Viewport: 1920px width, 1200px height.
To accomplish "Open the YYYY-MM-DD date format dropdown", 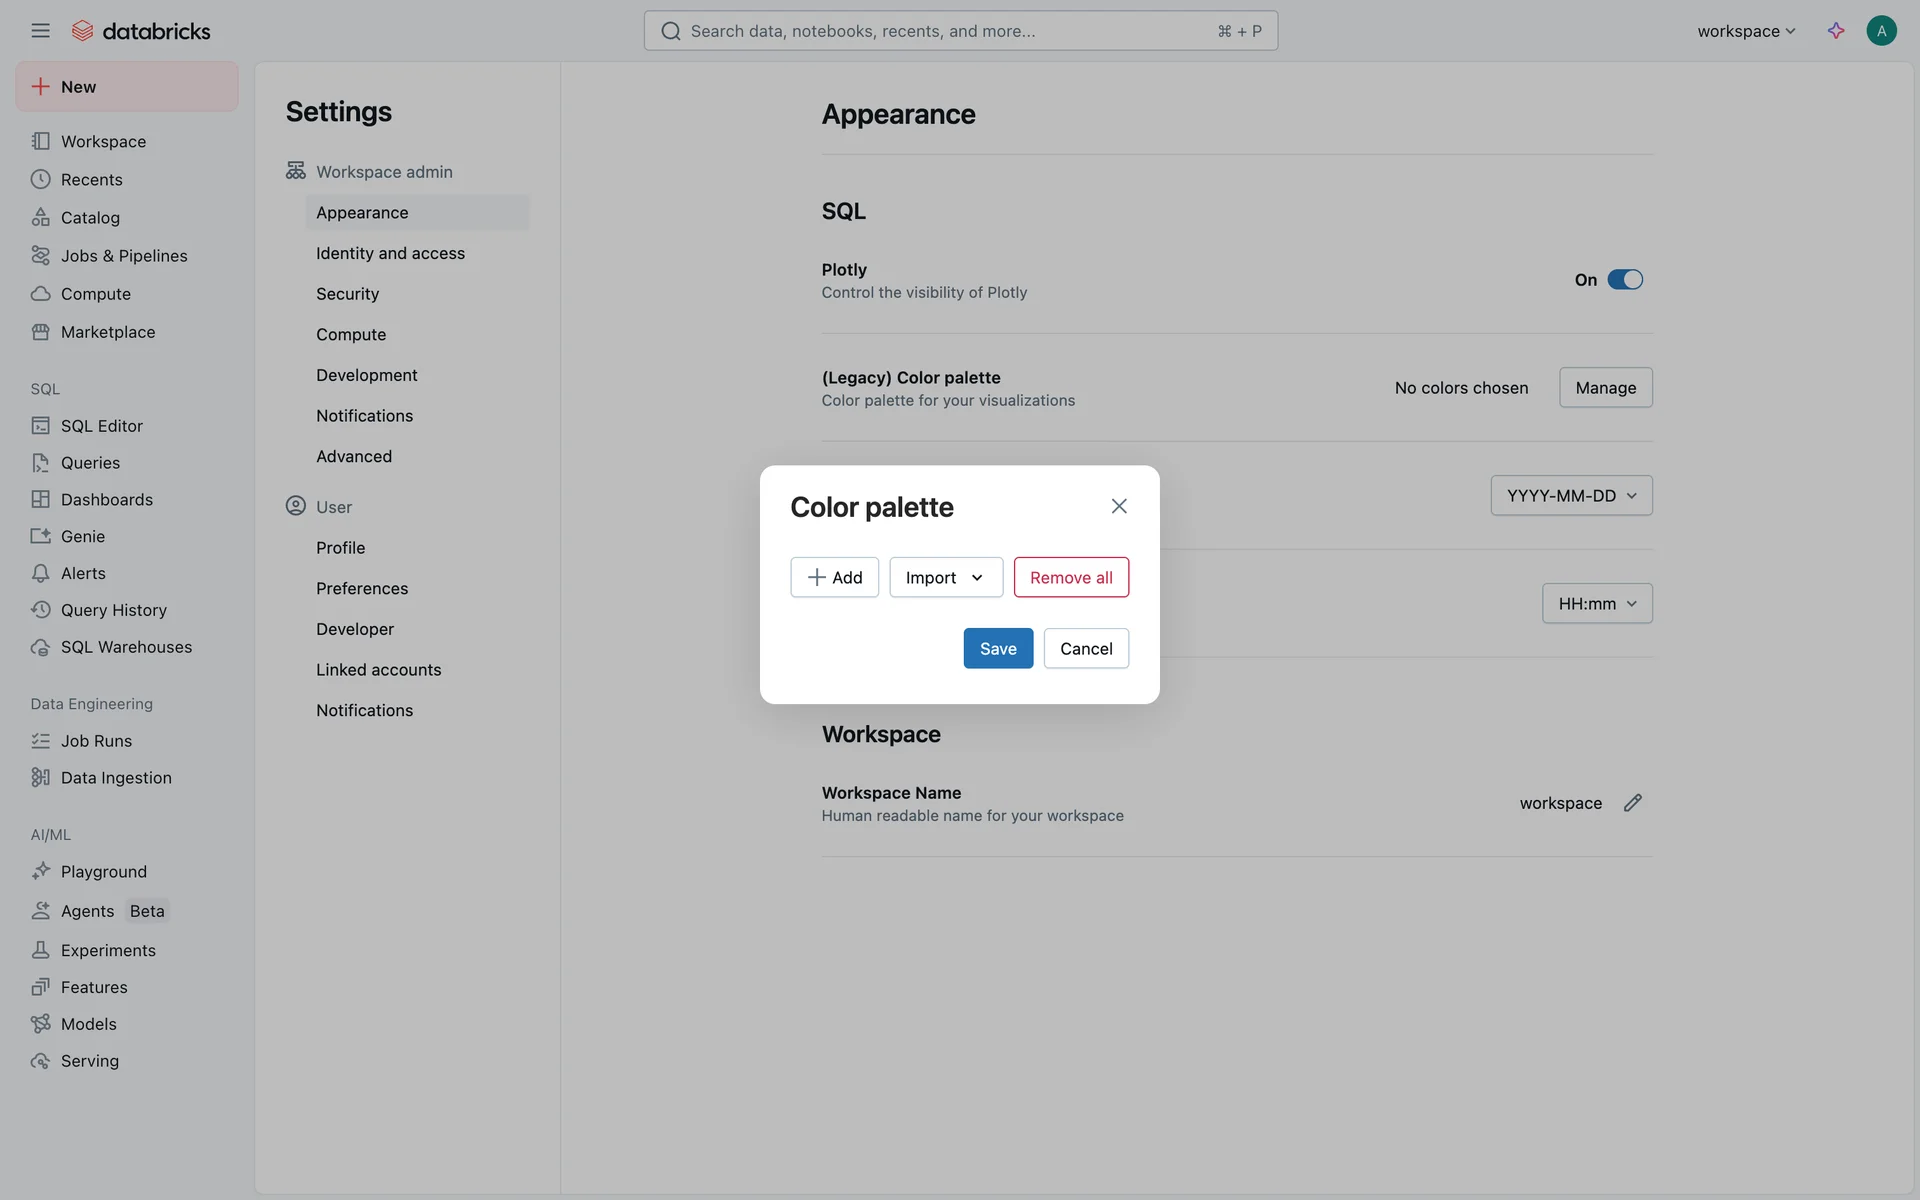I will point(1571,495).
